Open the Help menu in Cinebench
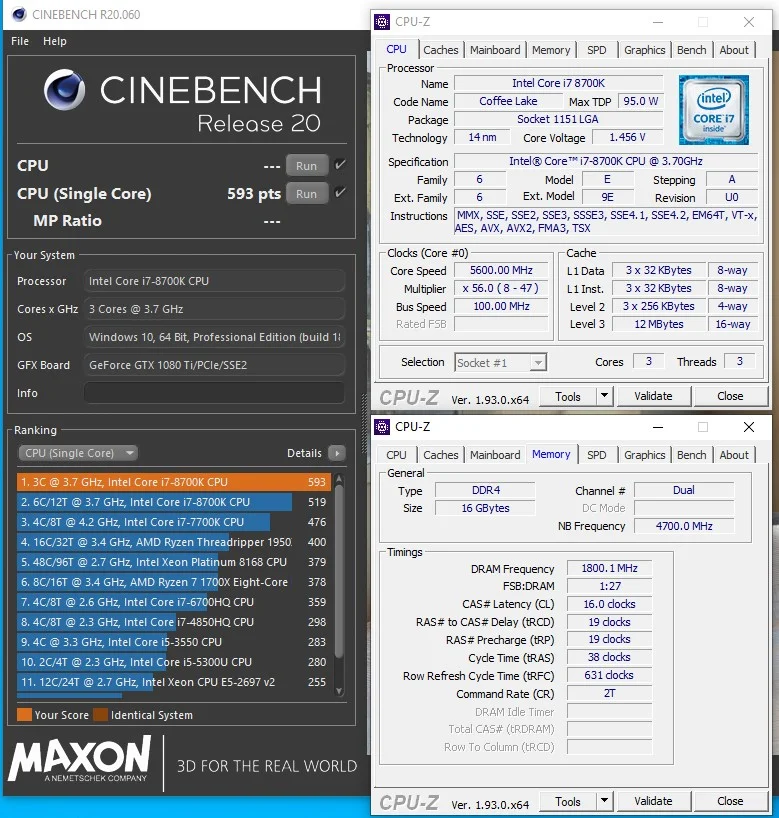The height and width of the screenshot is (818, 779). pyautogui.click(x=55, y=41)
